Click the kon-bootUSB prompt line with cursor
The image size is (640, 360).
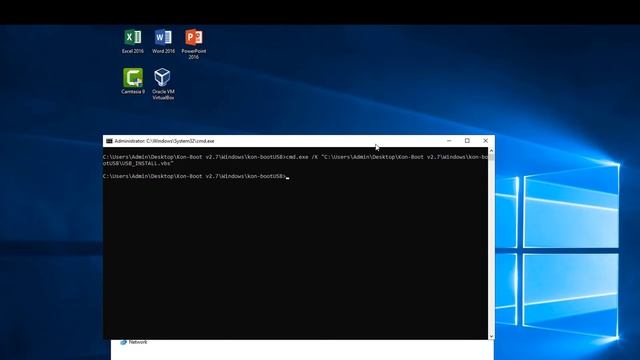point(196,176)
